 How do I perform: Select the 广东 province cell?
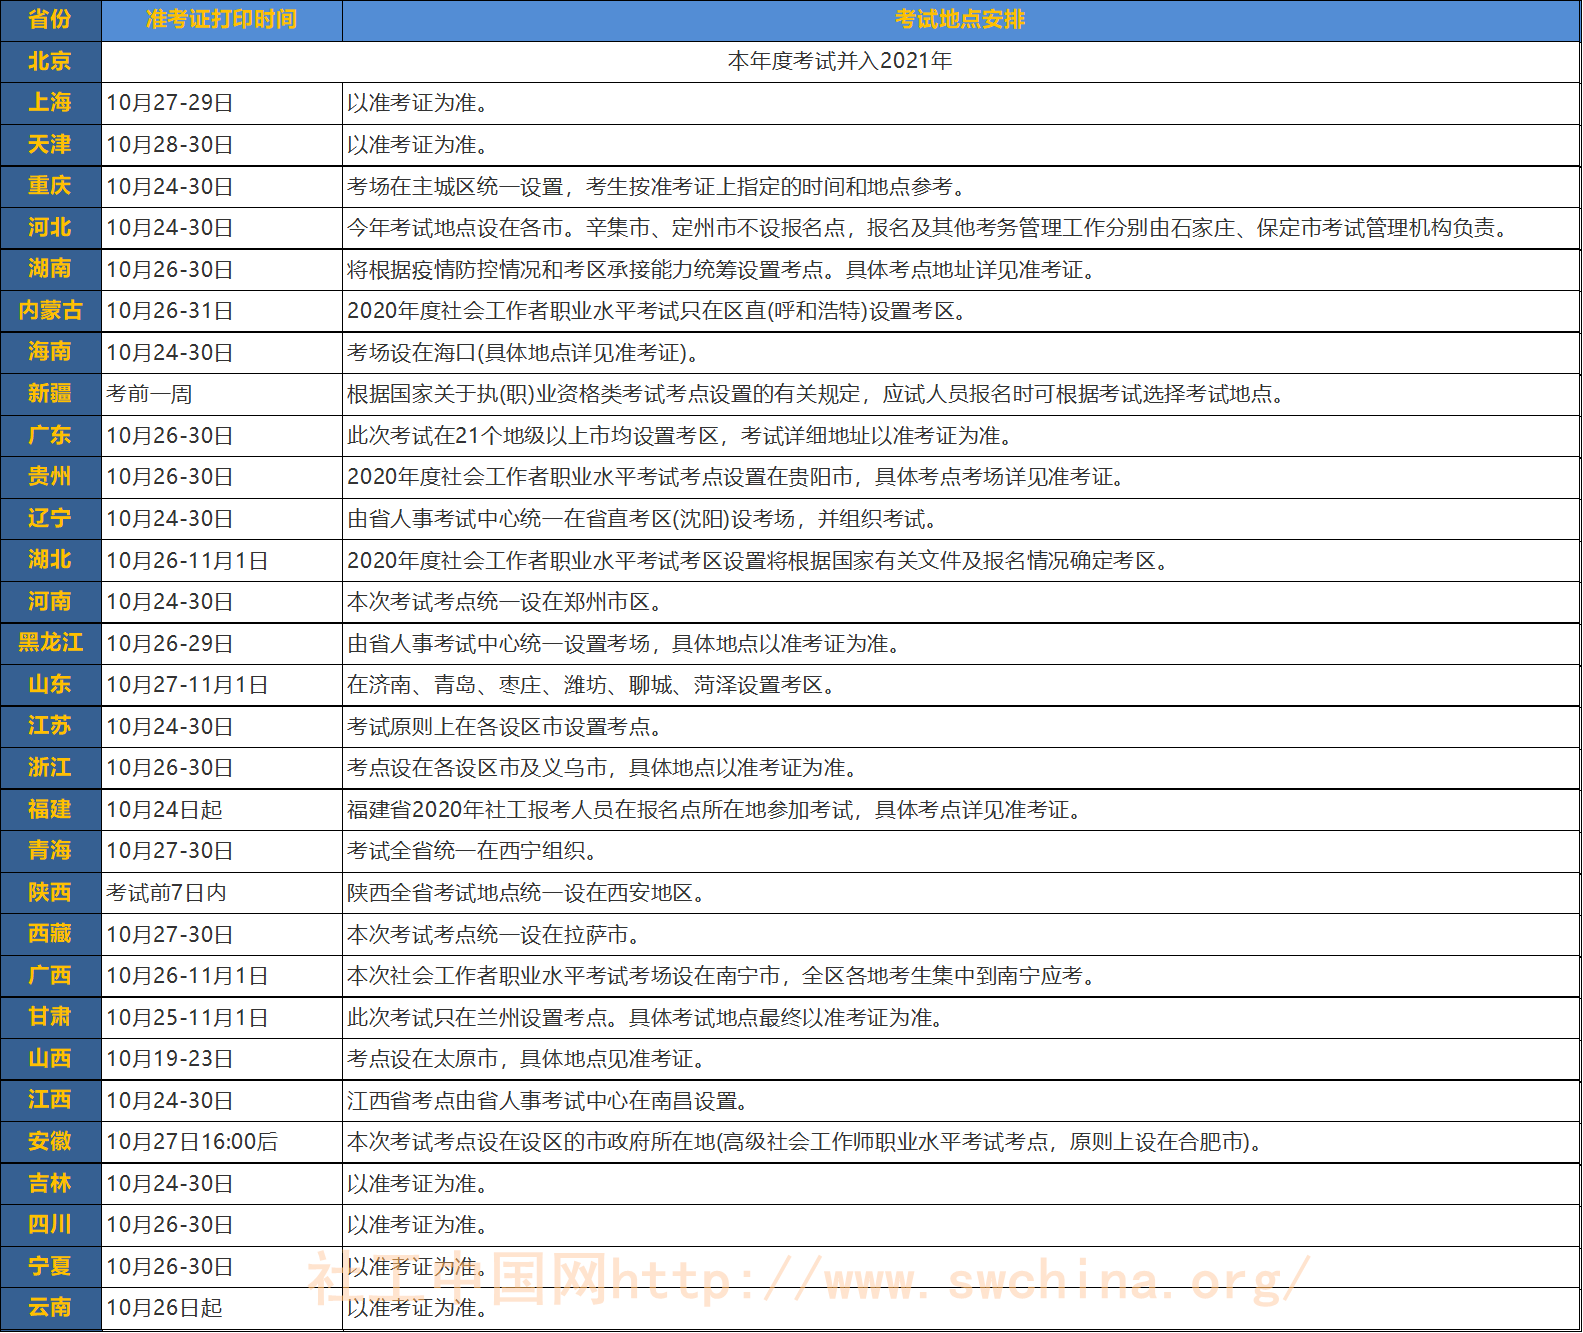(x=50, y=436)
